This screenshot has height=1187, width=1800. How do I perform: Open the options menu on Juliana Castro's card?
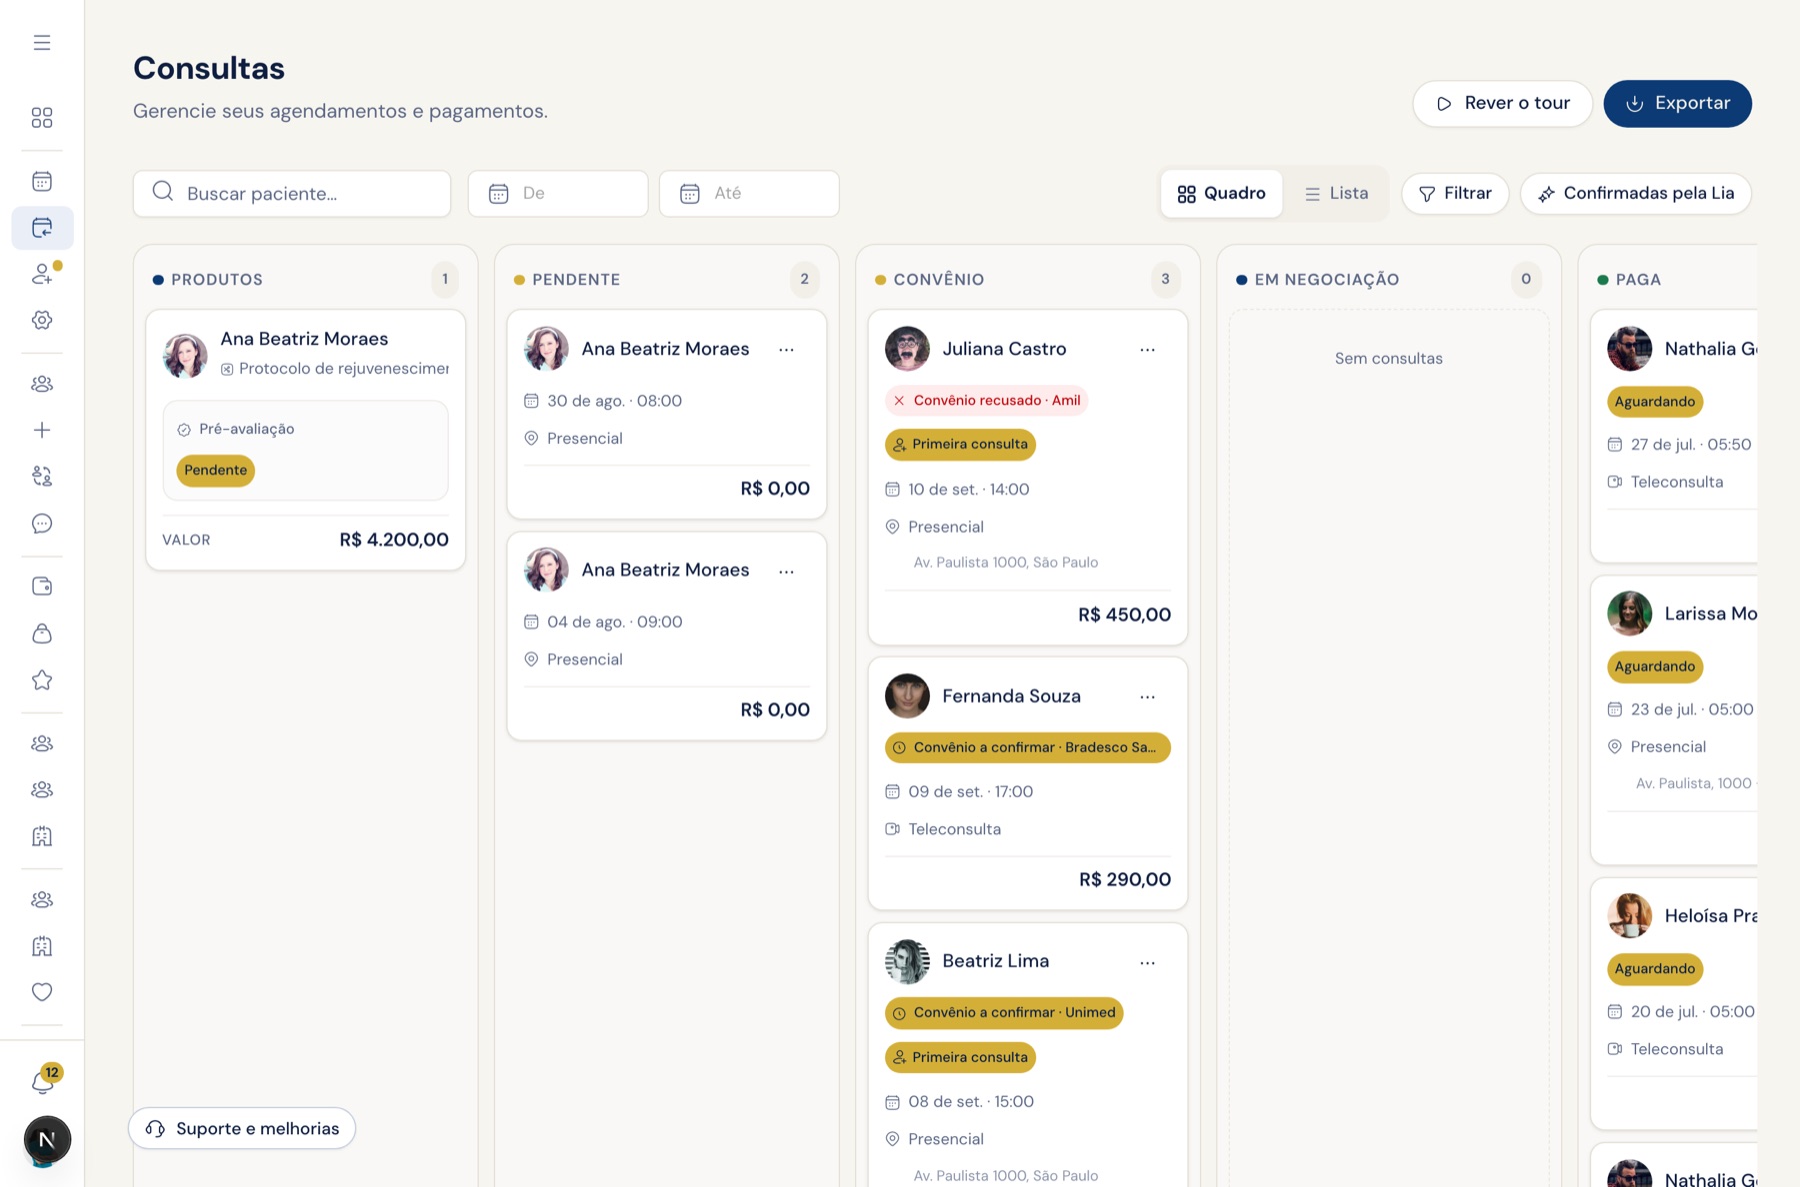pos(1147,350)
